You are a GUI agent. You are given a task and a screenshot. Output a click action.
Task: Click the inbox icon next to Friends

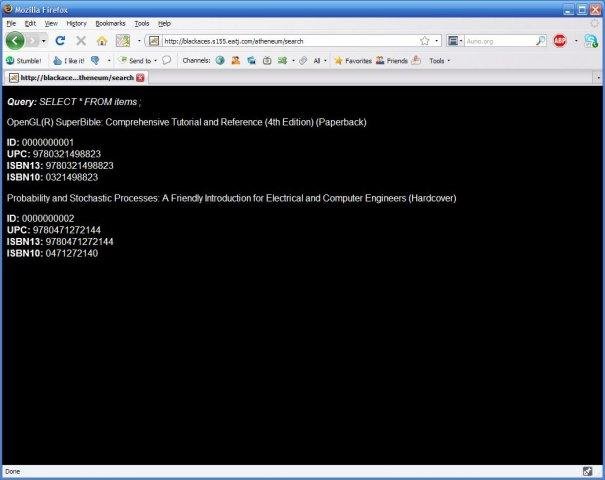tap(416, 60)
